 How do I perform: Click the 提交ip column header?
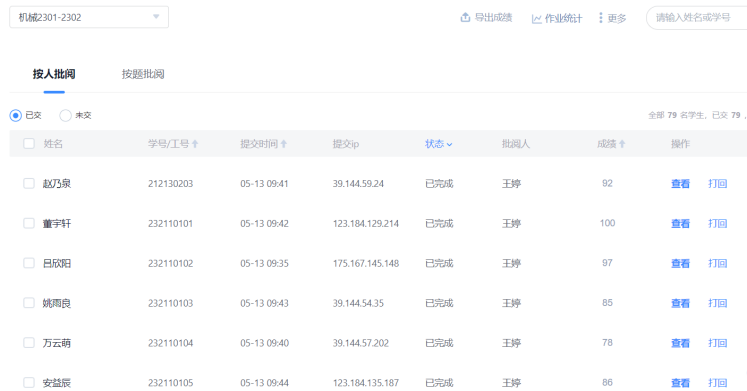[346, 144]
